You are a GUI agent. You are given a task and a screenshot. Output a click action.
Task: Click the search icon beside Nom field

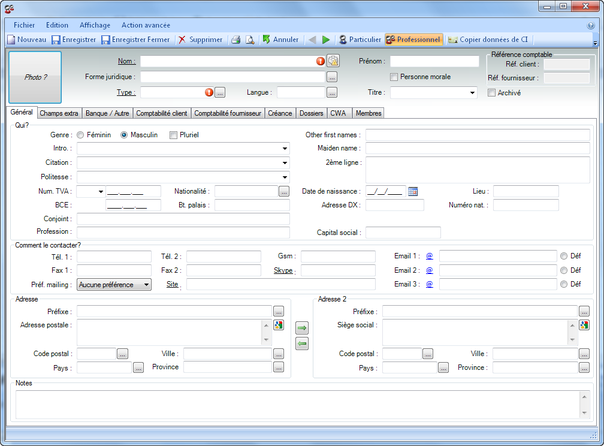click(333, 62)
